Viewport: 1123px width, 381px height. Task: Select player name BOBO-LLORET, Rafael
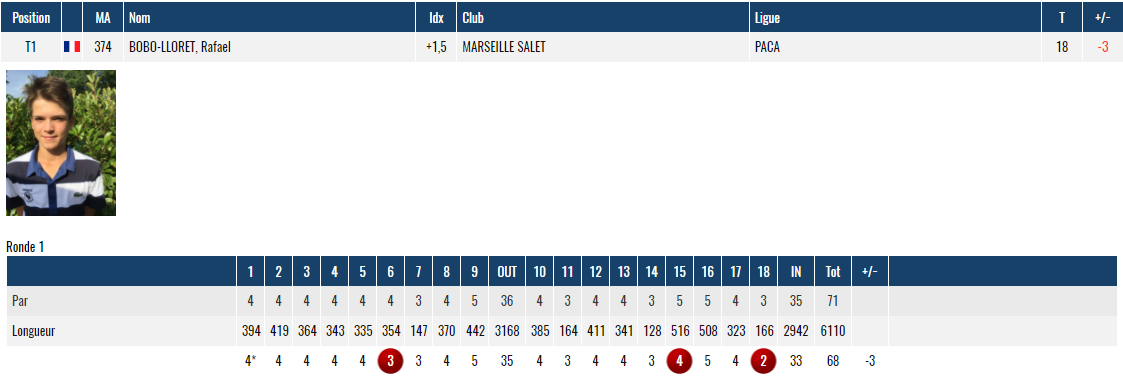pyautogui.click(x=179, y=47)
